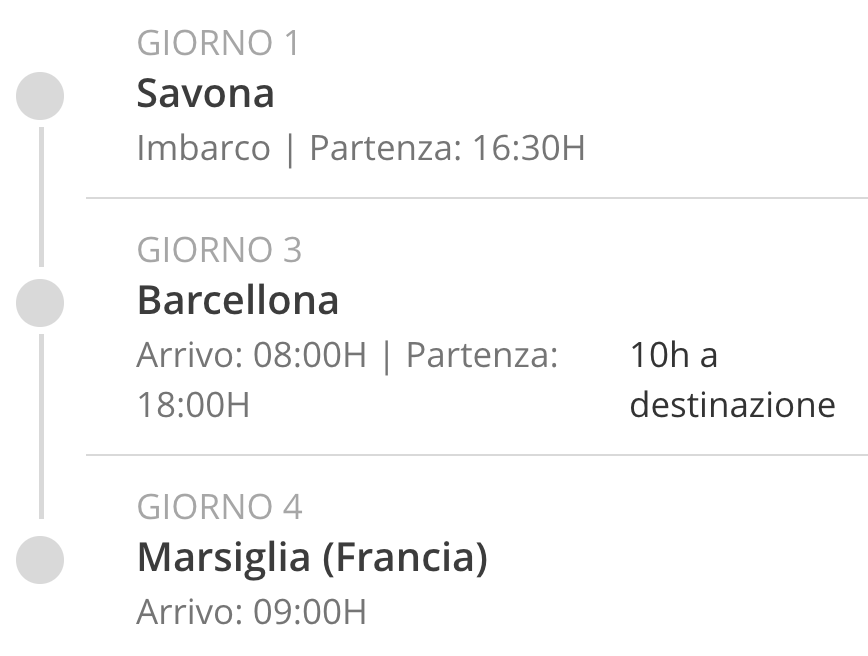Open the Savona port title
Image resolution: width=868 pixels, height=656 pixels.
click(x=205, y=94)
